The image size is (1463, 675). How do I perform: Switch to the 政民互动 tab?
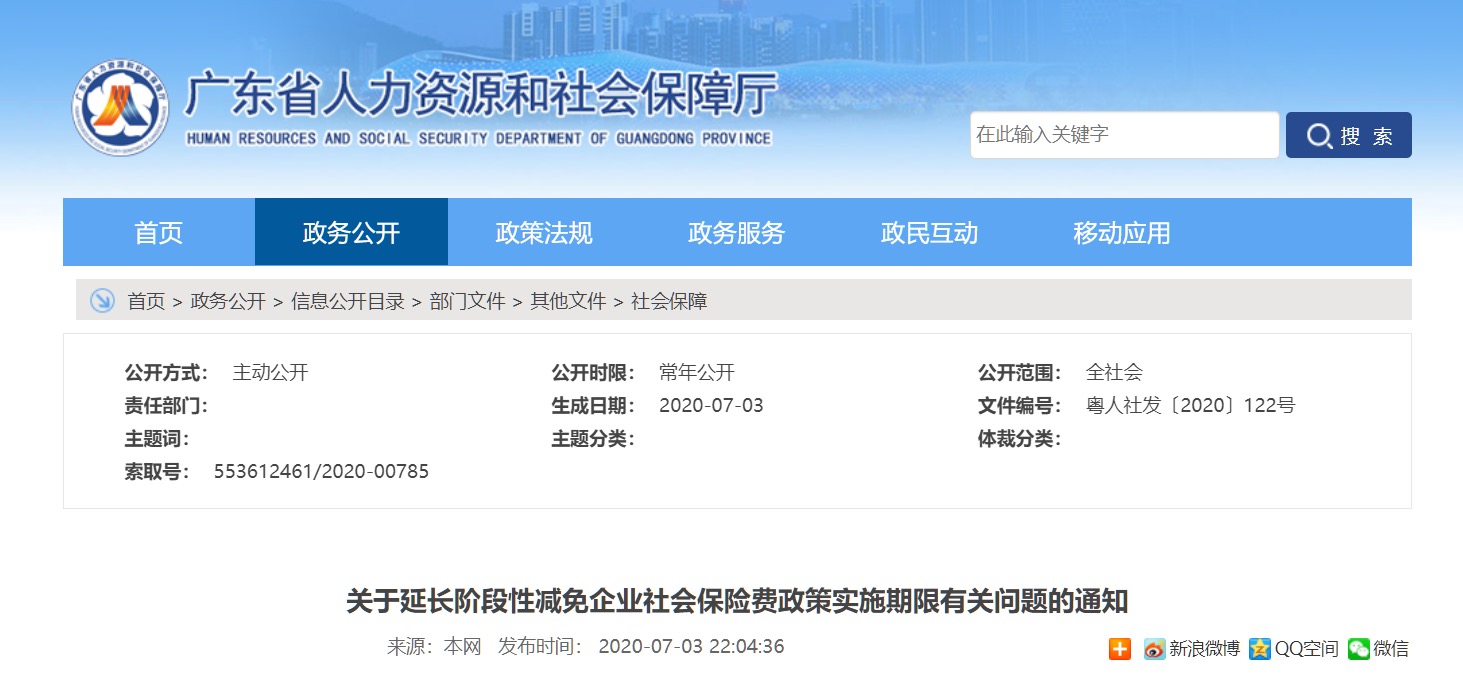[929, 233]
